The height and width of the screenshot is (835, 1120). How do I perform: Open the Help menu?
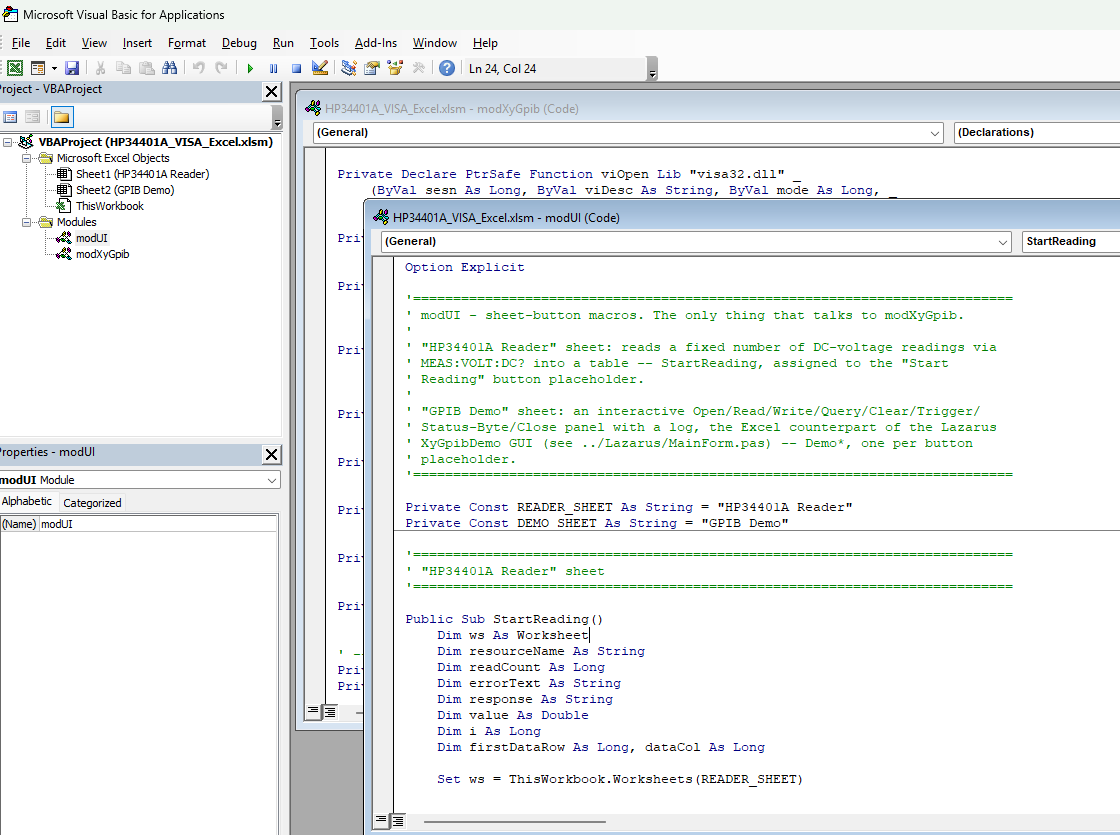(x=485, y=43)
